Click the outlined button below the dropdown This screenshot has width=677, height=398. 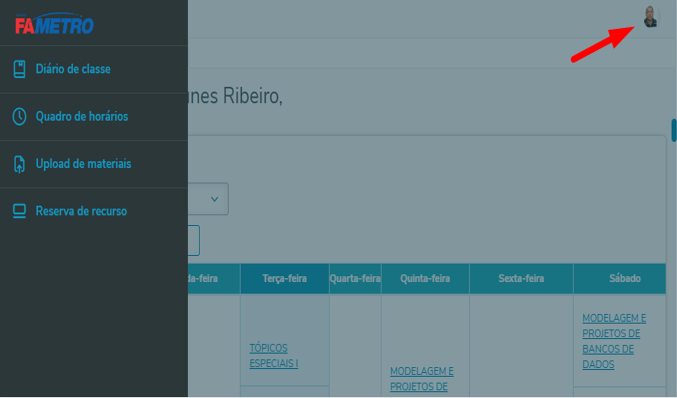[x=194, y=240]
